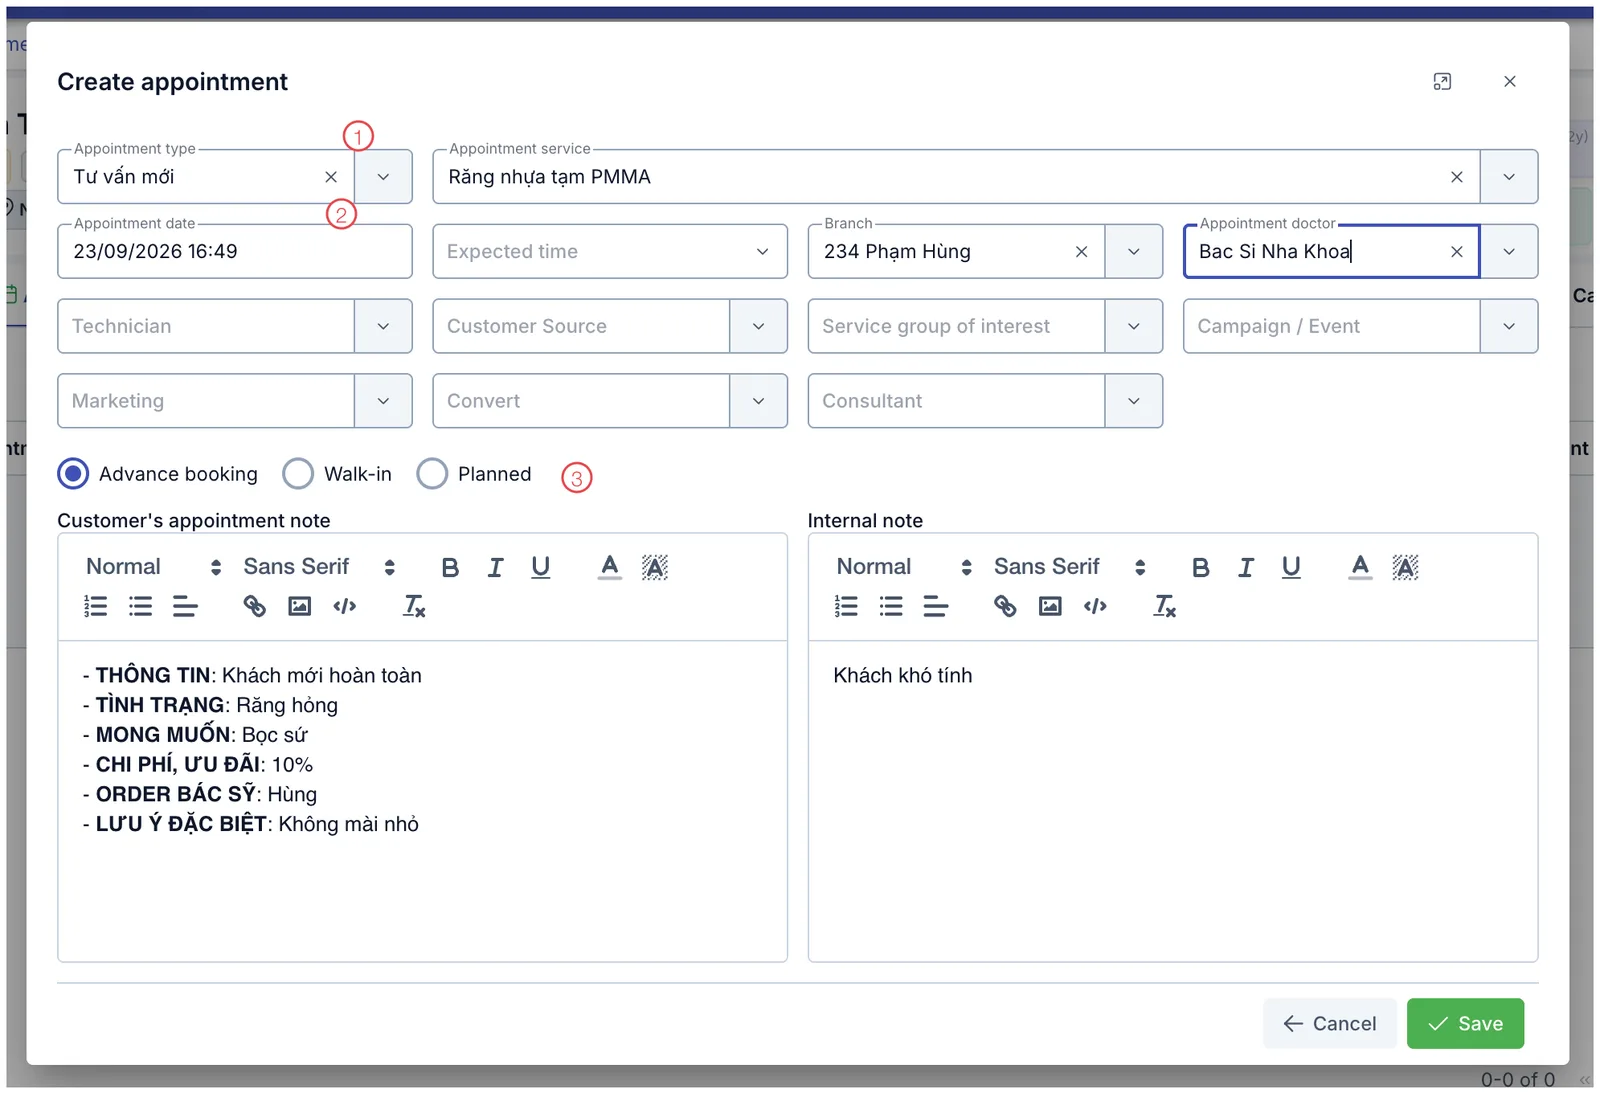This screenshot has height=1094, width=1600.
Task: Insert link in Customer's appointment note
Action: tap(254, 606)
